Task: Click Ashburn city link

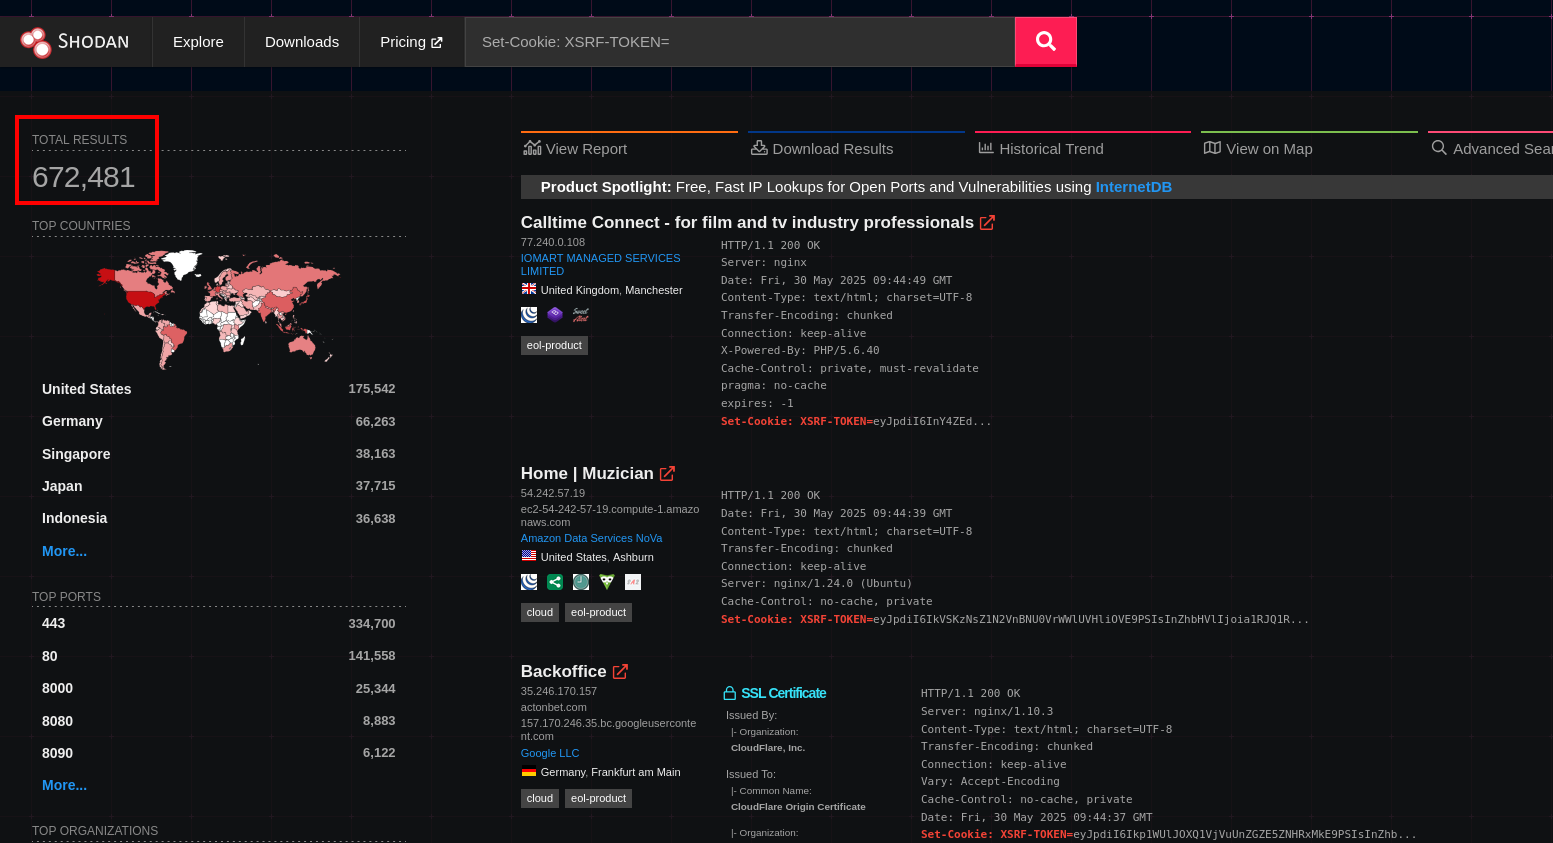Action: click(x=633, y=557)
